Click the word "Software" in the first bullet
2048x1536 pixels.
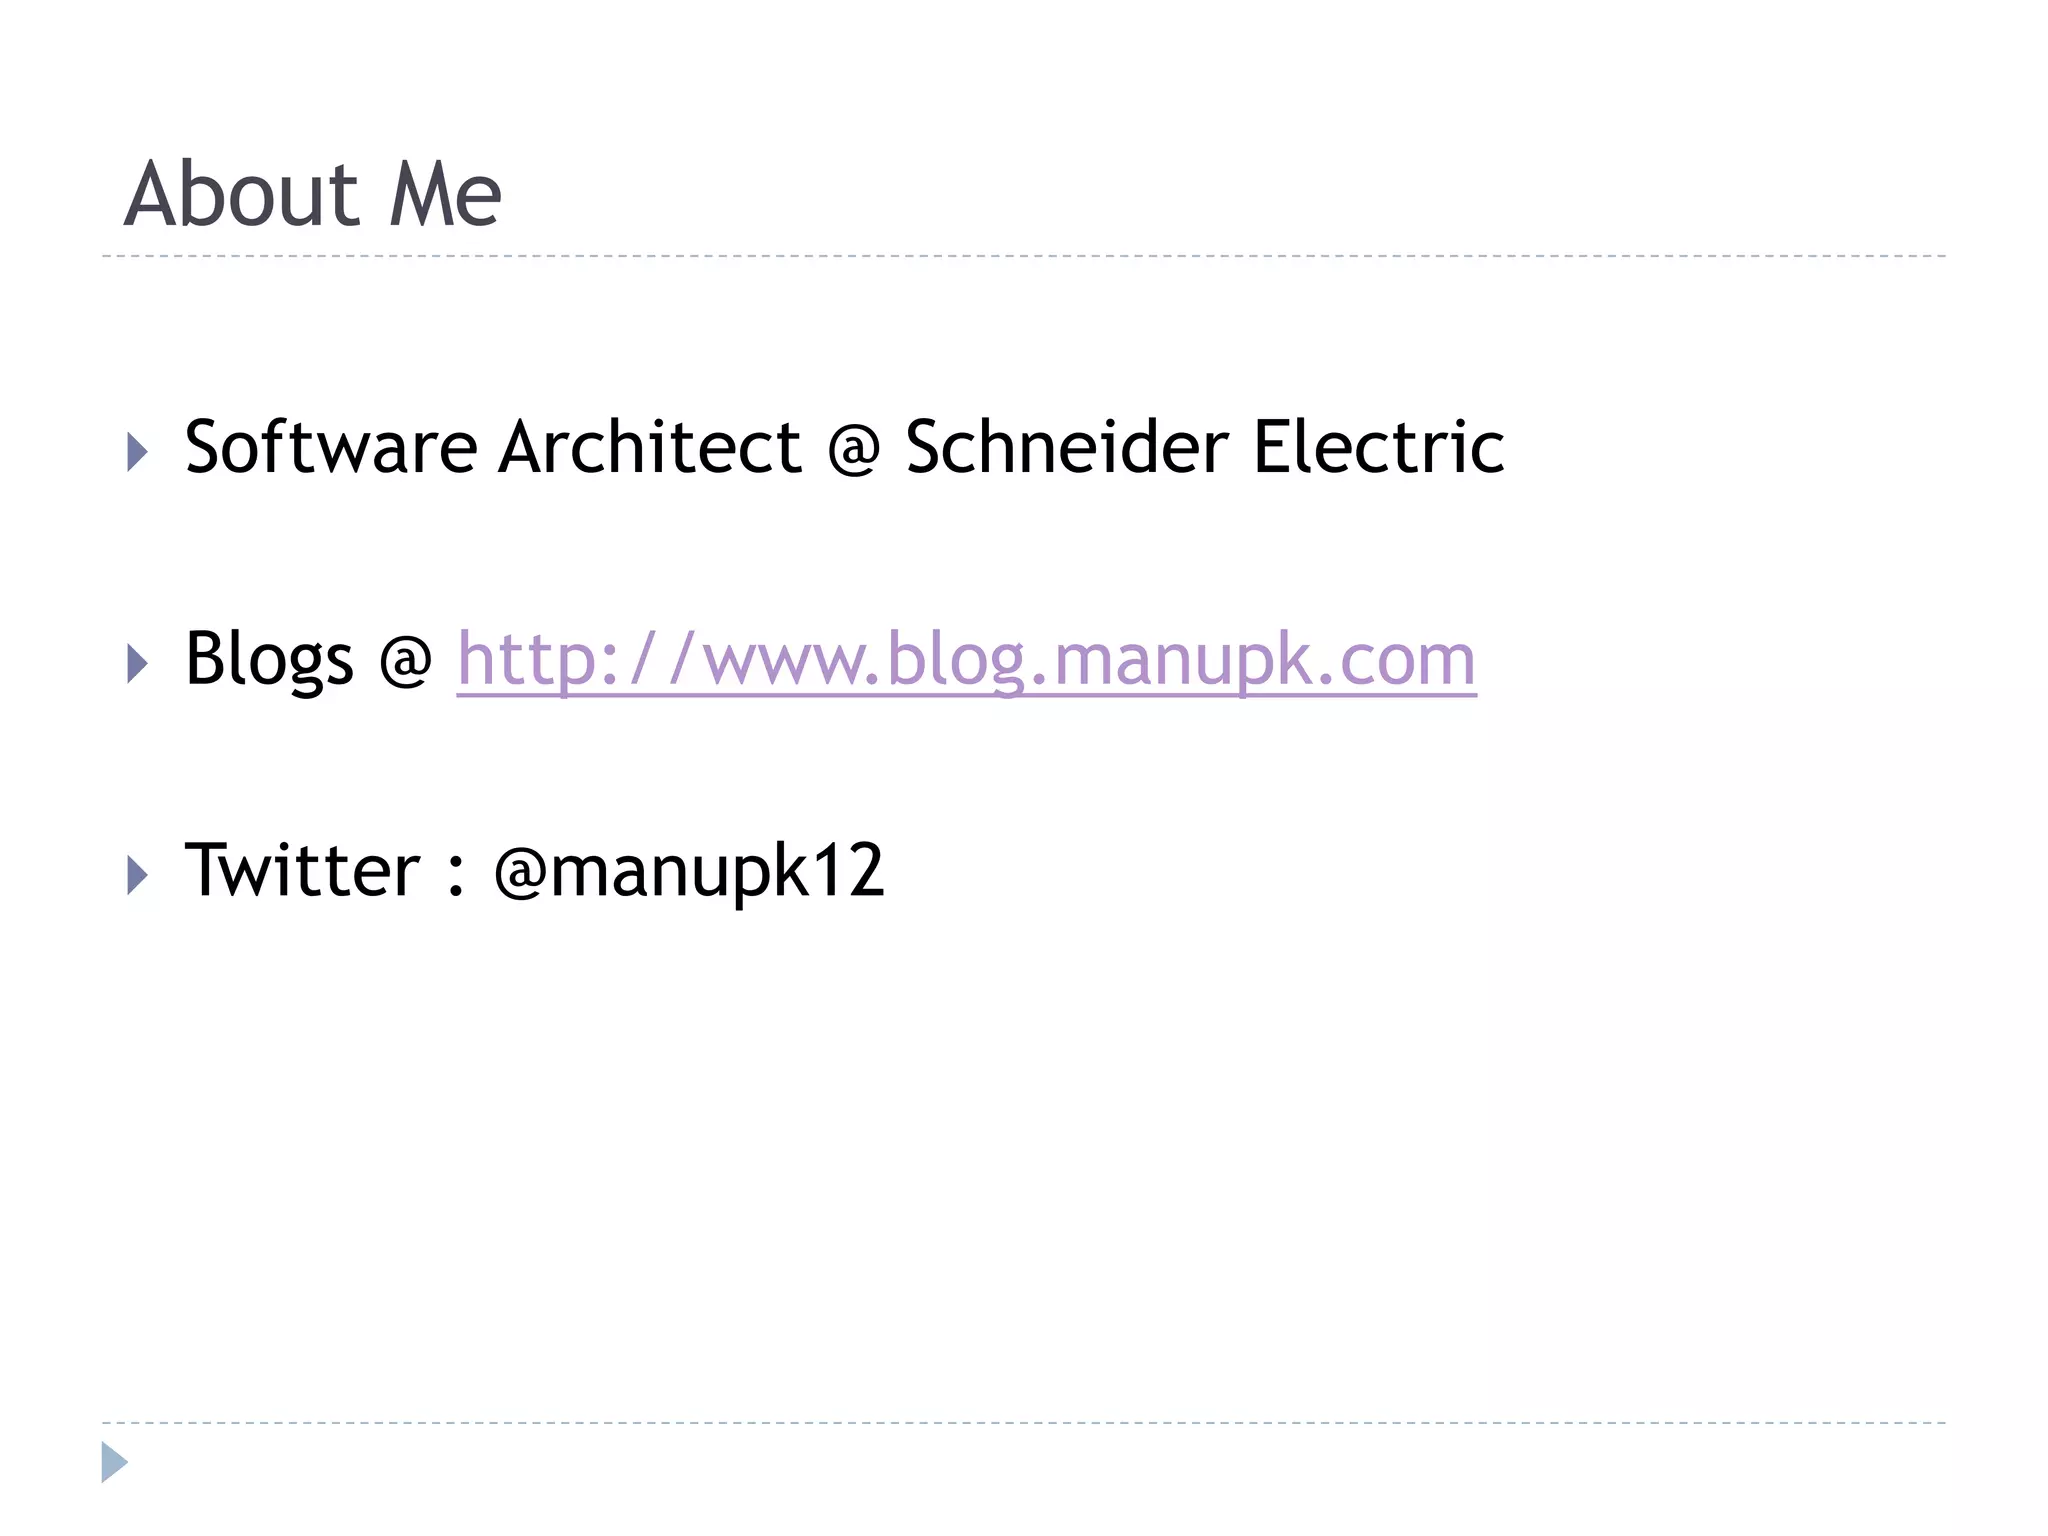pyautogui.click(x=331, y=447)
